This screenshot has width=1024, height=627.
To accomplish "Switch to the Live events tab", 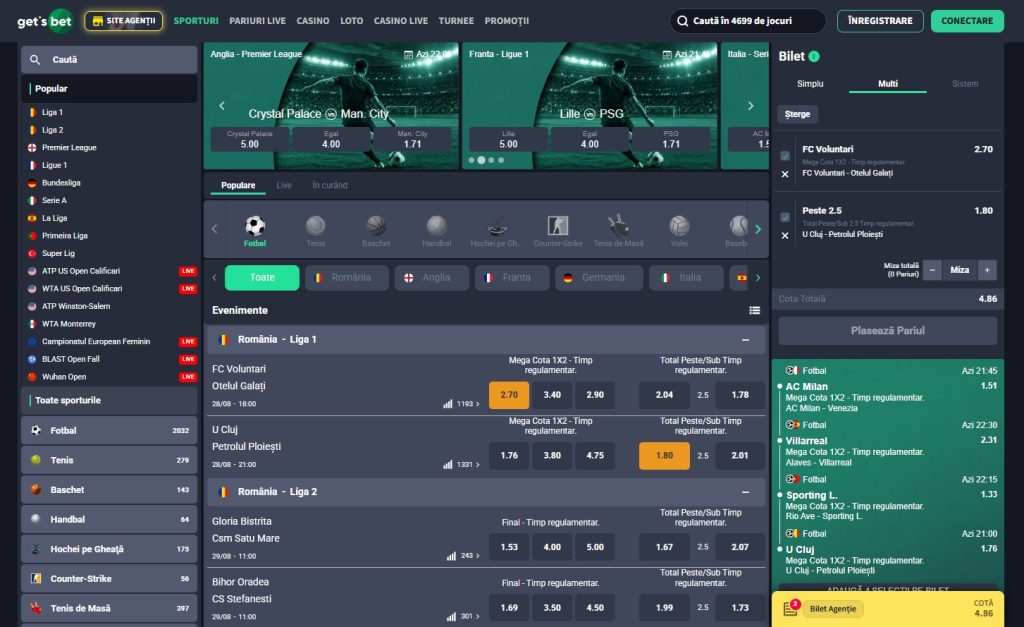I will tap(284, 185).
